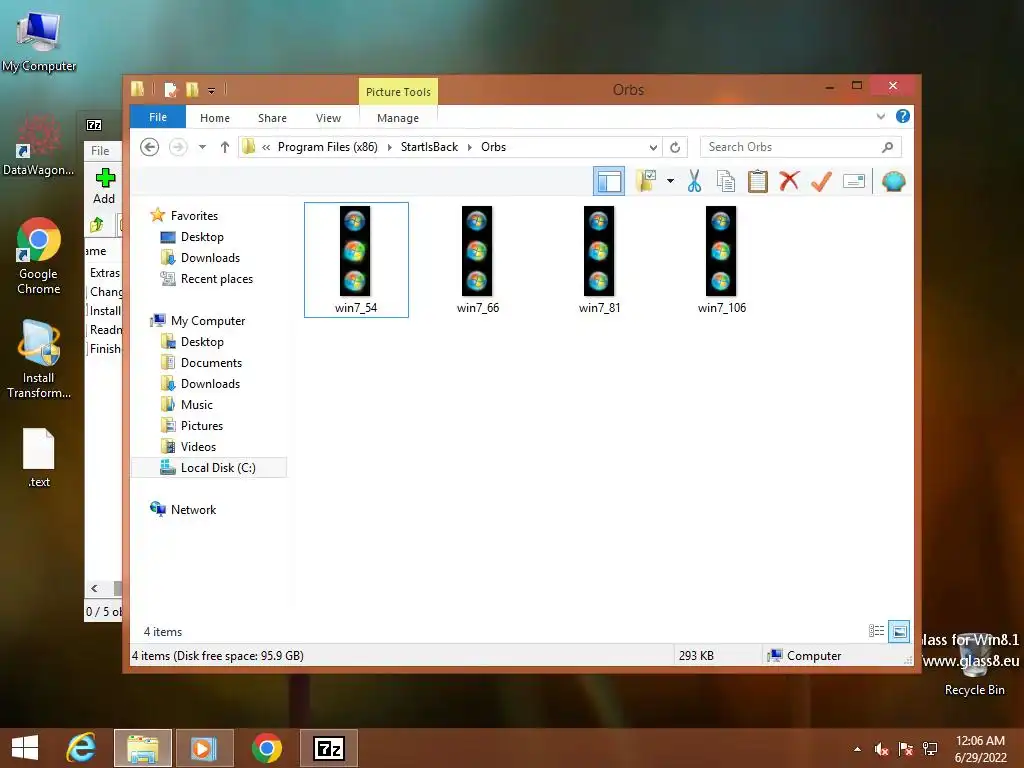Select the win7_66 thumbnail
Viewport: 1024px width, 768px height.
[477, 259]
